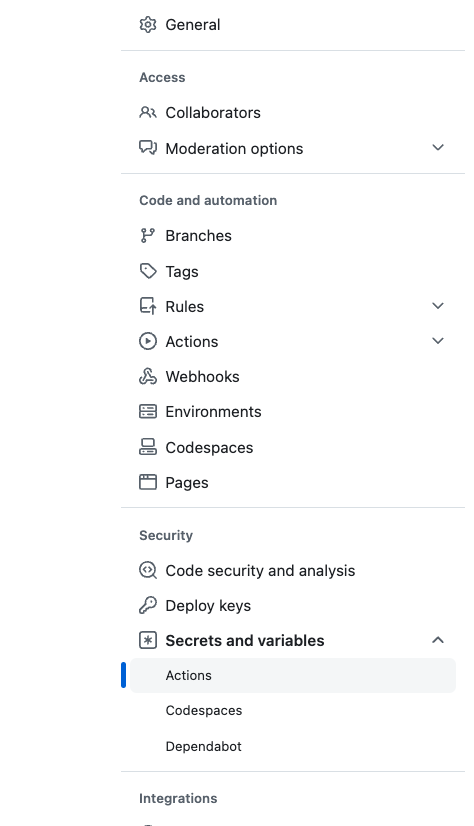
Task: Open Codespaces secrets sub-item
Action: [204, 711]
